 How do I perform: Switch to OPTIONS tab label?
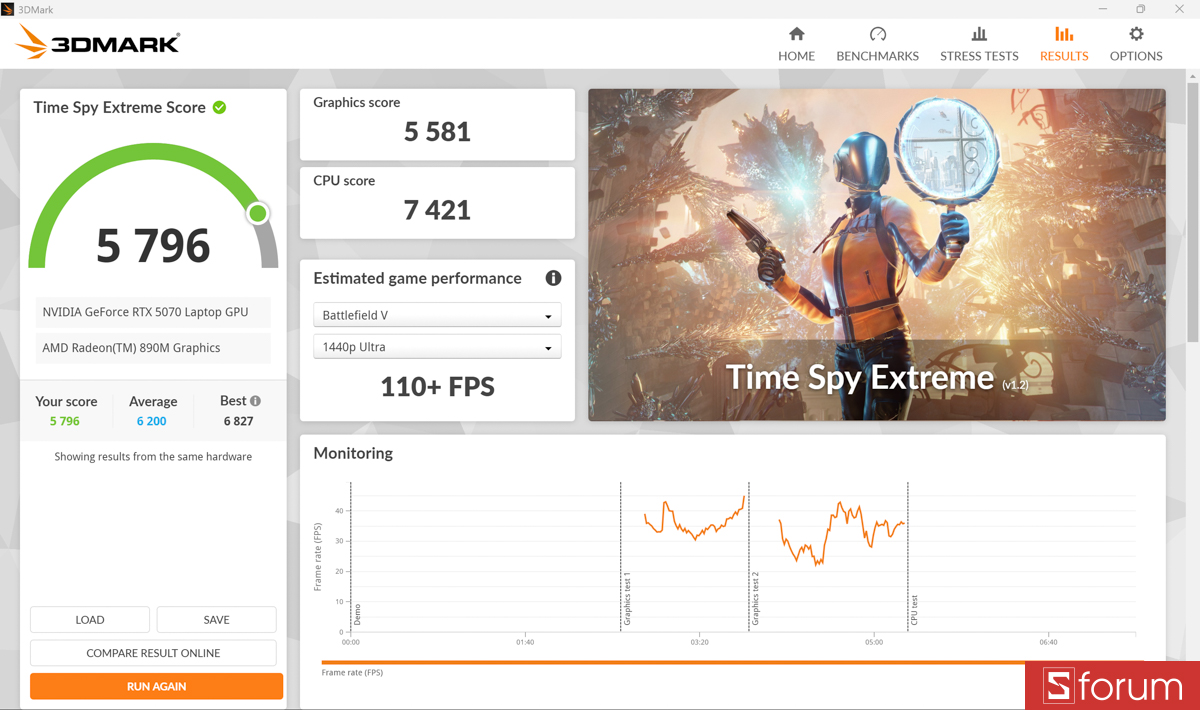tap(1136, 56)
